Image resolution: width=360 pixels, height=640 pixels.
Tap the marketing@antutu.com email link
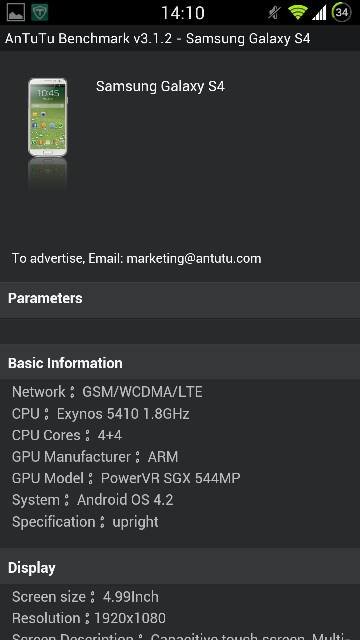(x=194, y=259)
